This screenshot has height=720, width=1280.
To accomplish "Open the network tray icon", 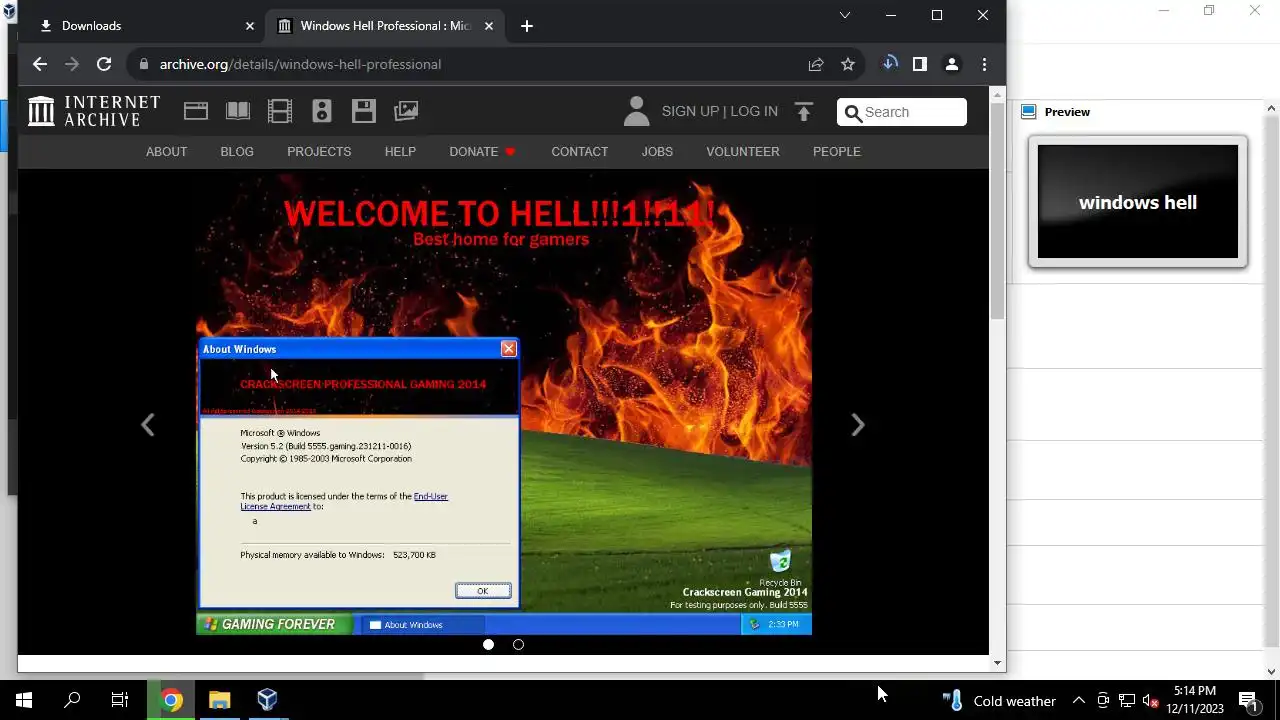I will click(x=1127, y=701).
